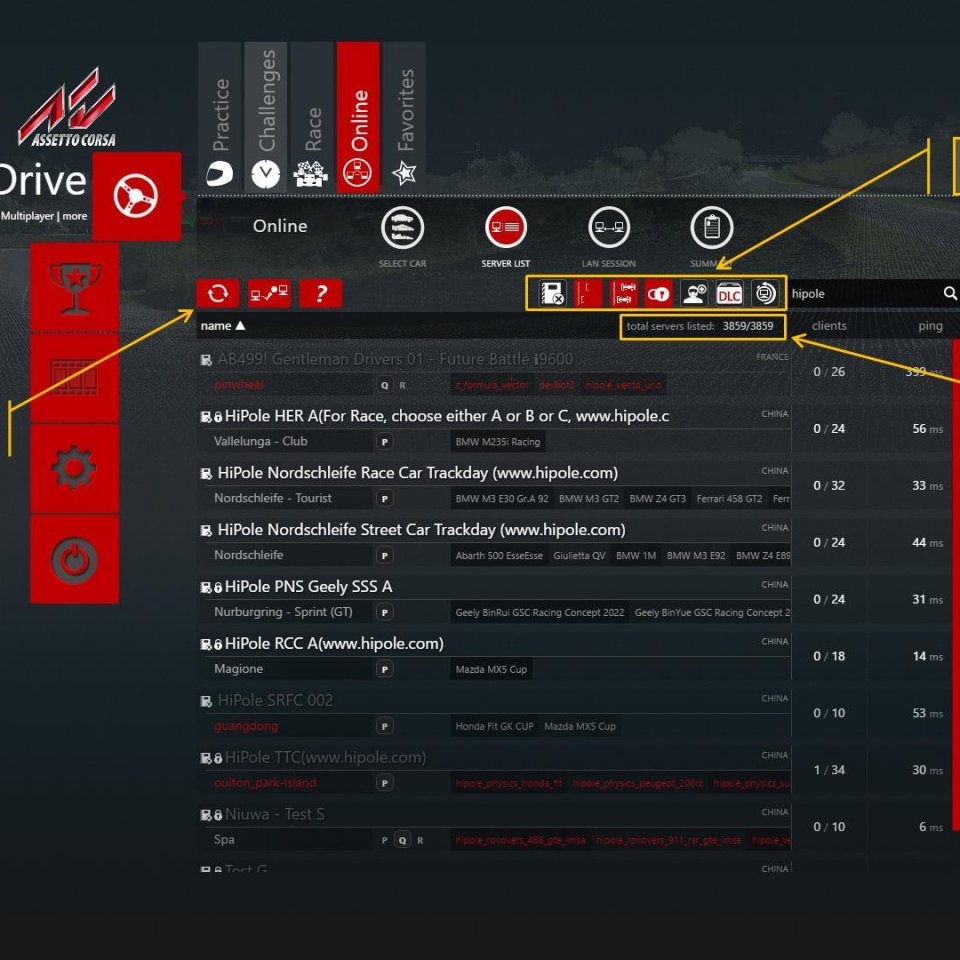Click the Ferrari 458 GT2 car tag
Image resolution: width=960 pixels, height=960 pixels.
click(729, 499)
